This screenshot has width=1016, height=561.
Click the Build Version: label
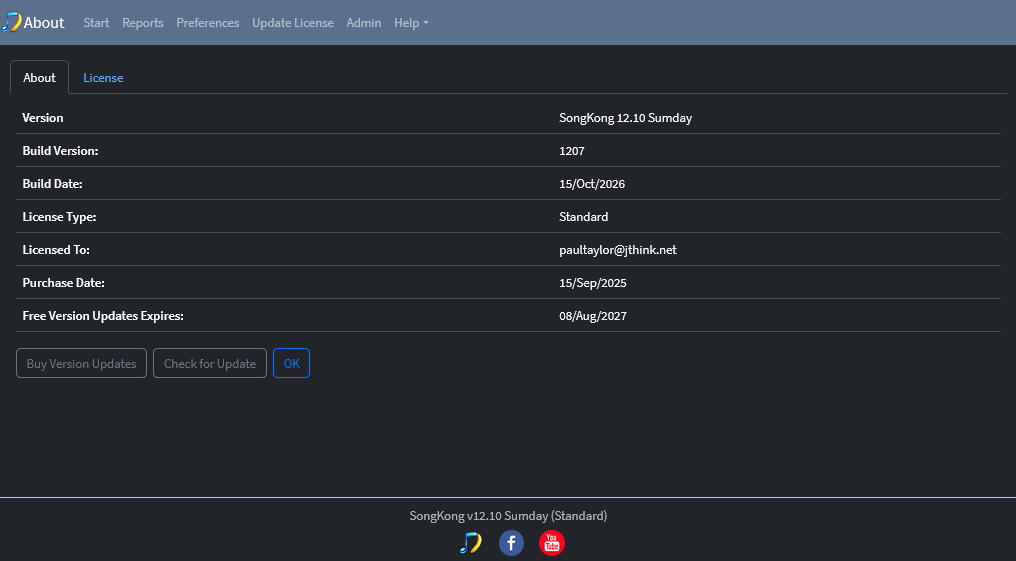[60, 151]
